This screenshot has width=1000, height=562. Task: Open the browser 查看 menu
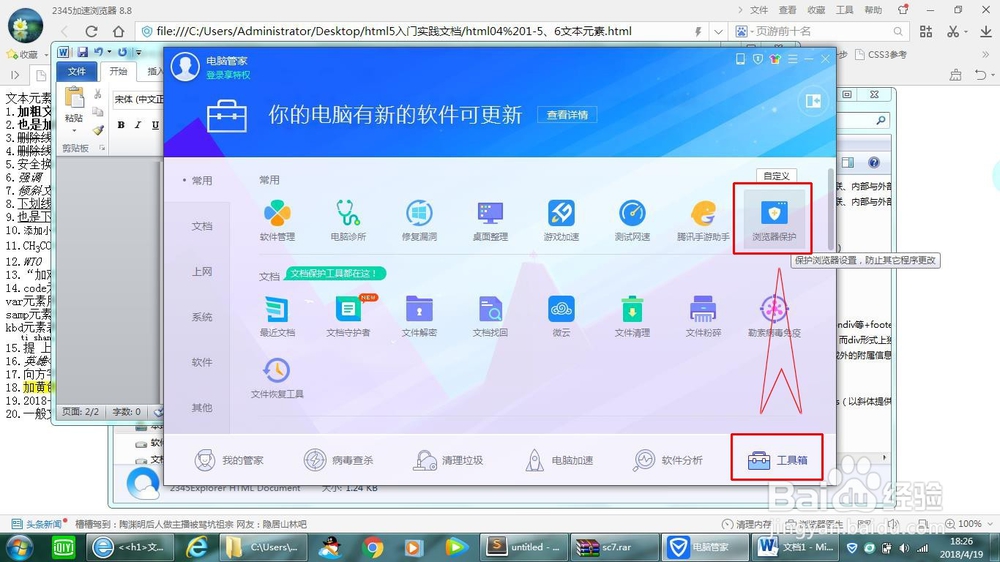point(788,10)
